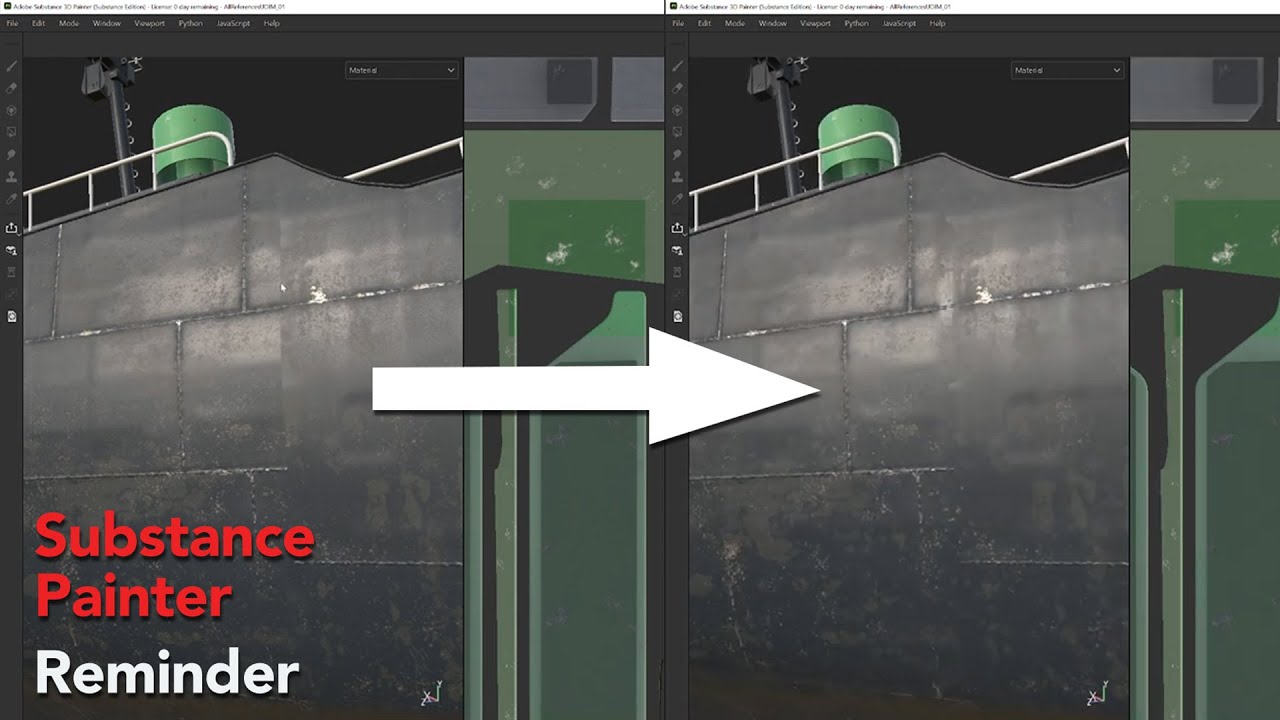Click the mesh icon below Send To, left window
The image size is (1280, 720).
(12, 250)
